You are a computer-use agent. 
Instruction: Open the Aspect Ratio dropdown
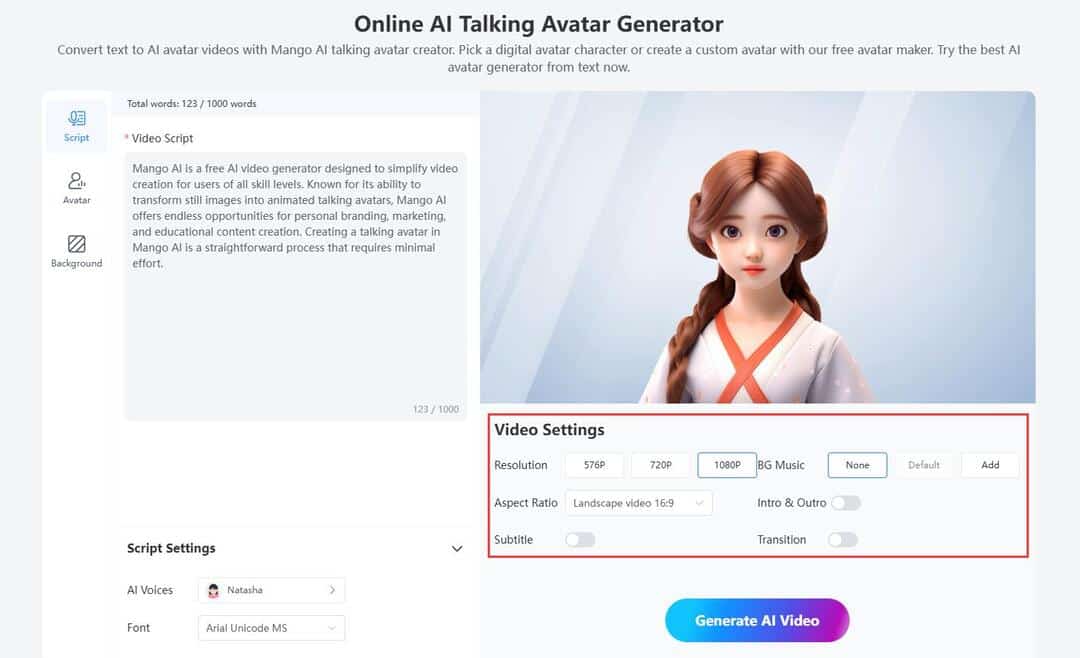point(638,503)
